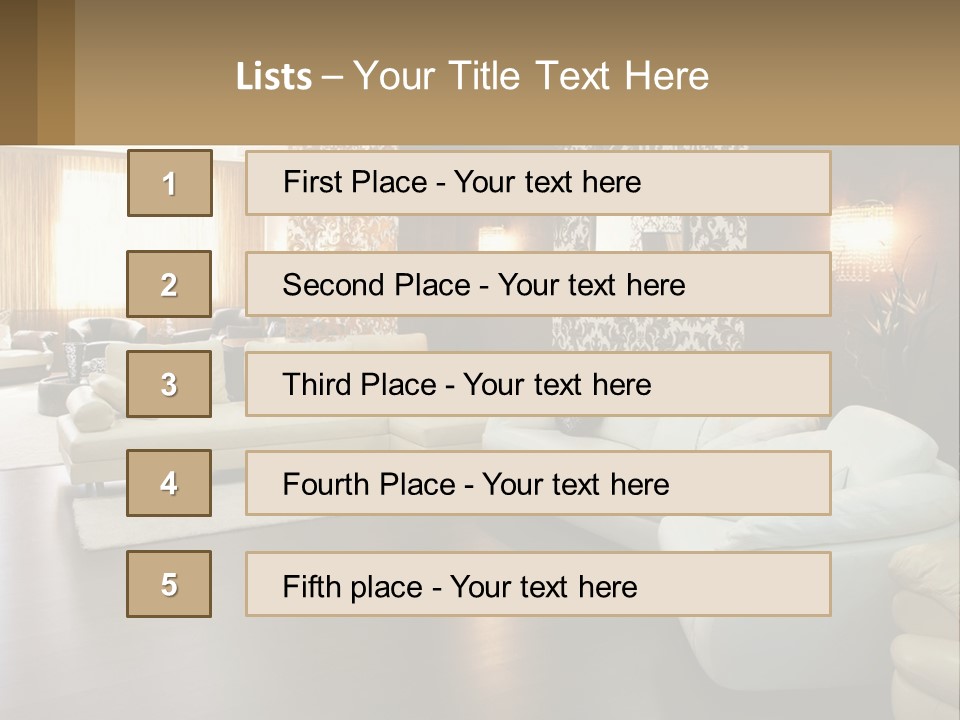960x720 pixels.
Task: Click the text 'Second Place - Your text here'
Action: click(484, 285)
